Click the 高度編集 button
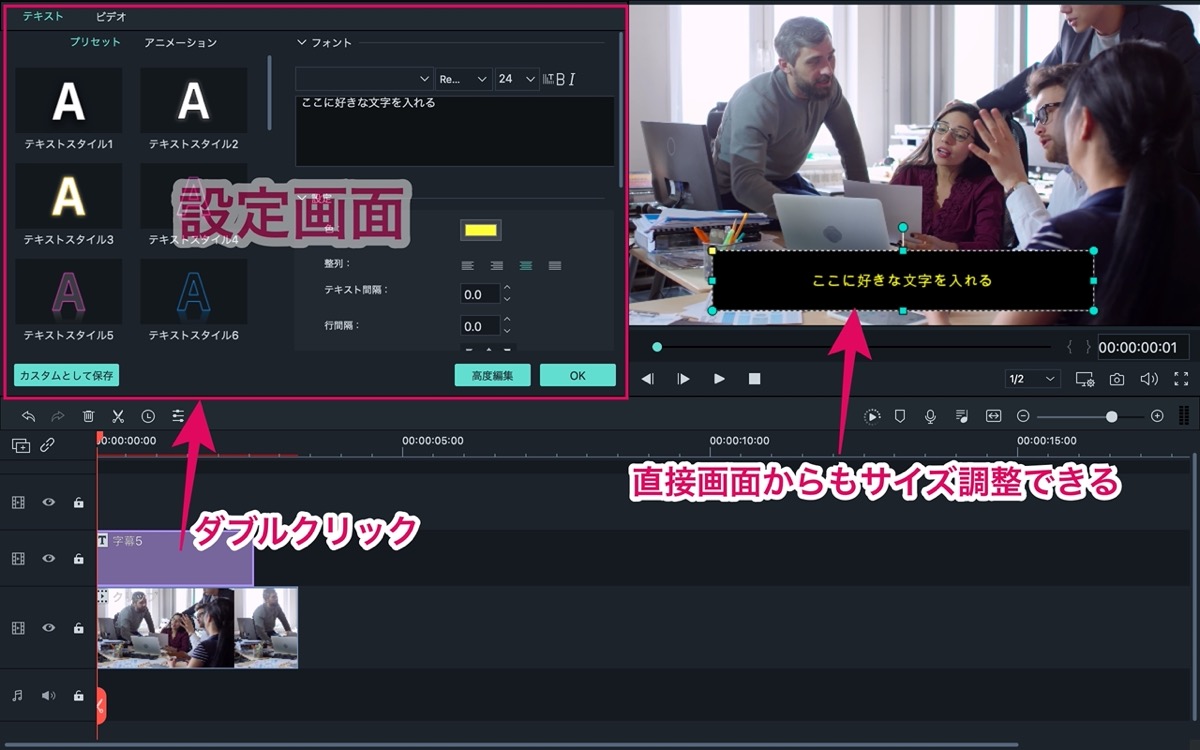This screenshot has height=750, width=1200. coord(492,375)
